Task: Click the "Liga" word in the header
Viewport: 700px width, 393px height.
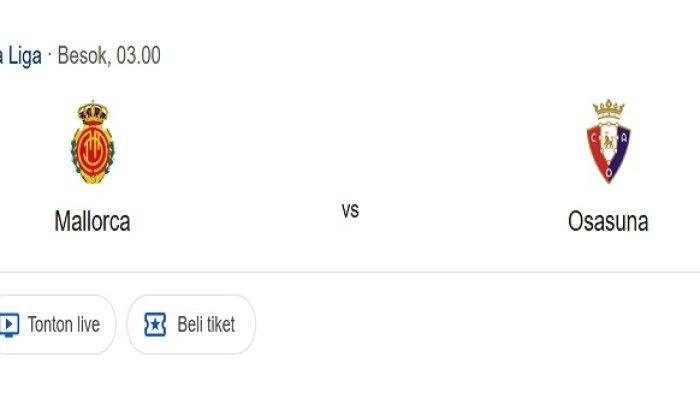Action: [x=25, y=56]
